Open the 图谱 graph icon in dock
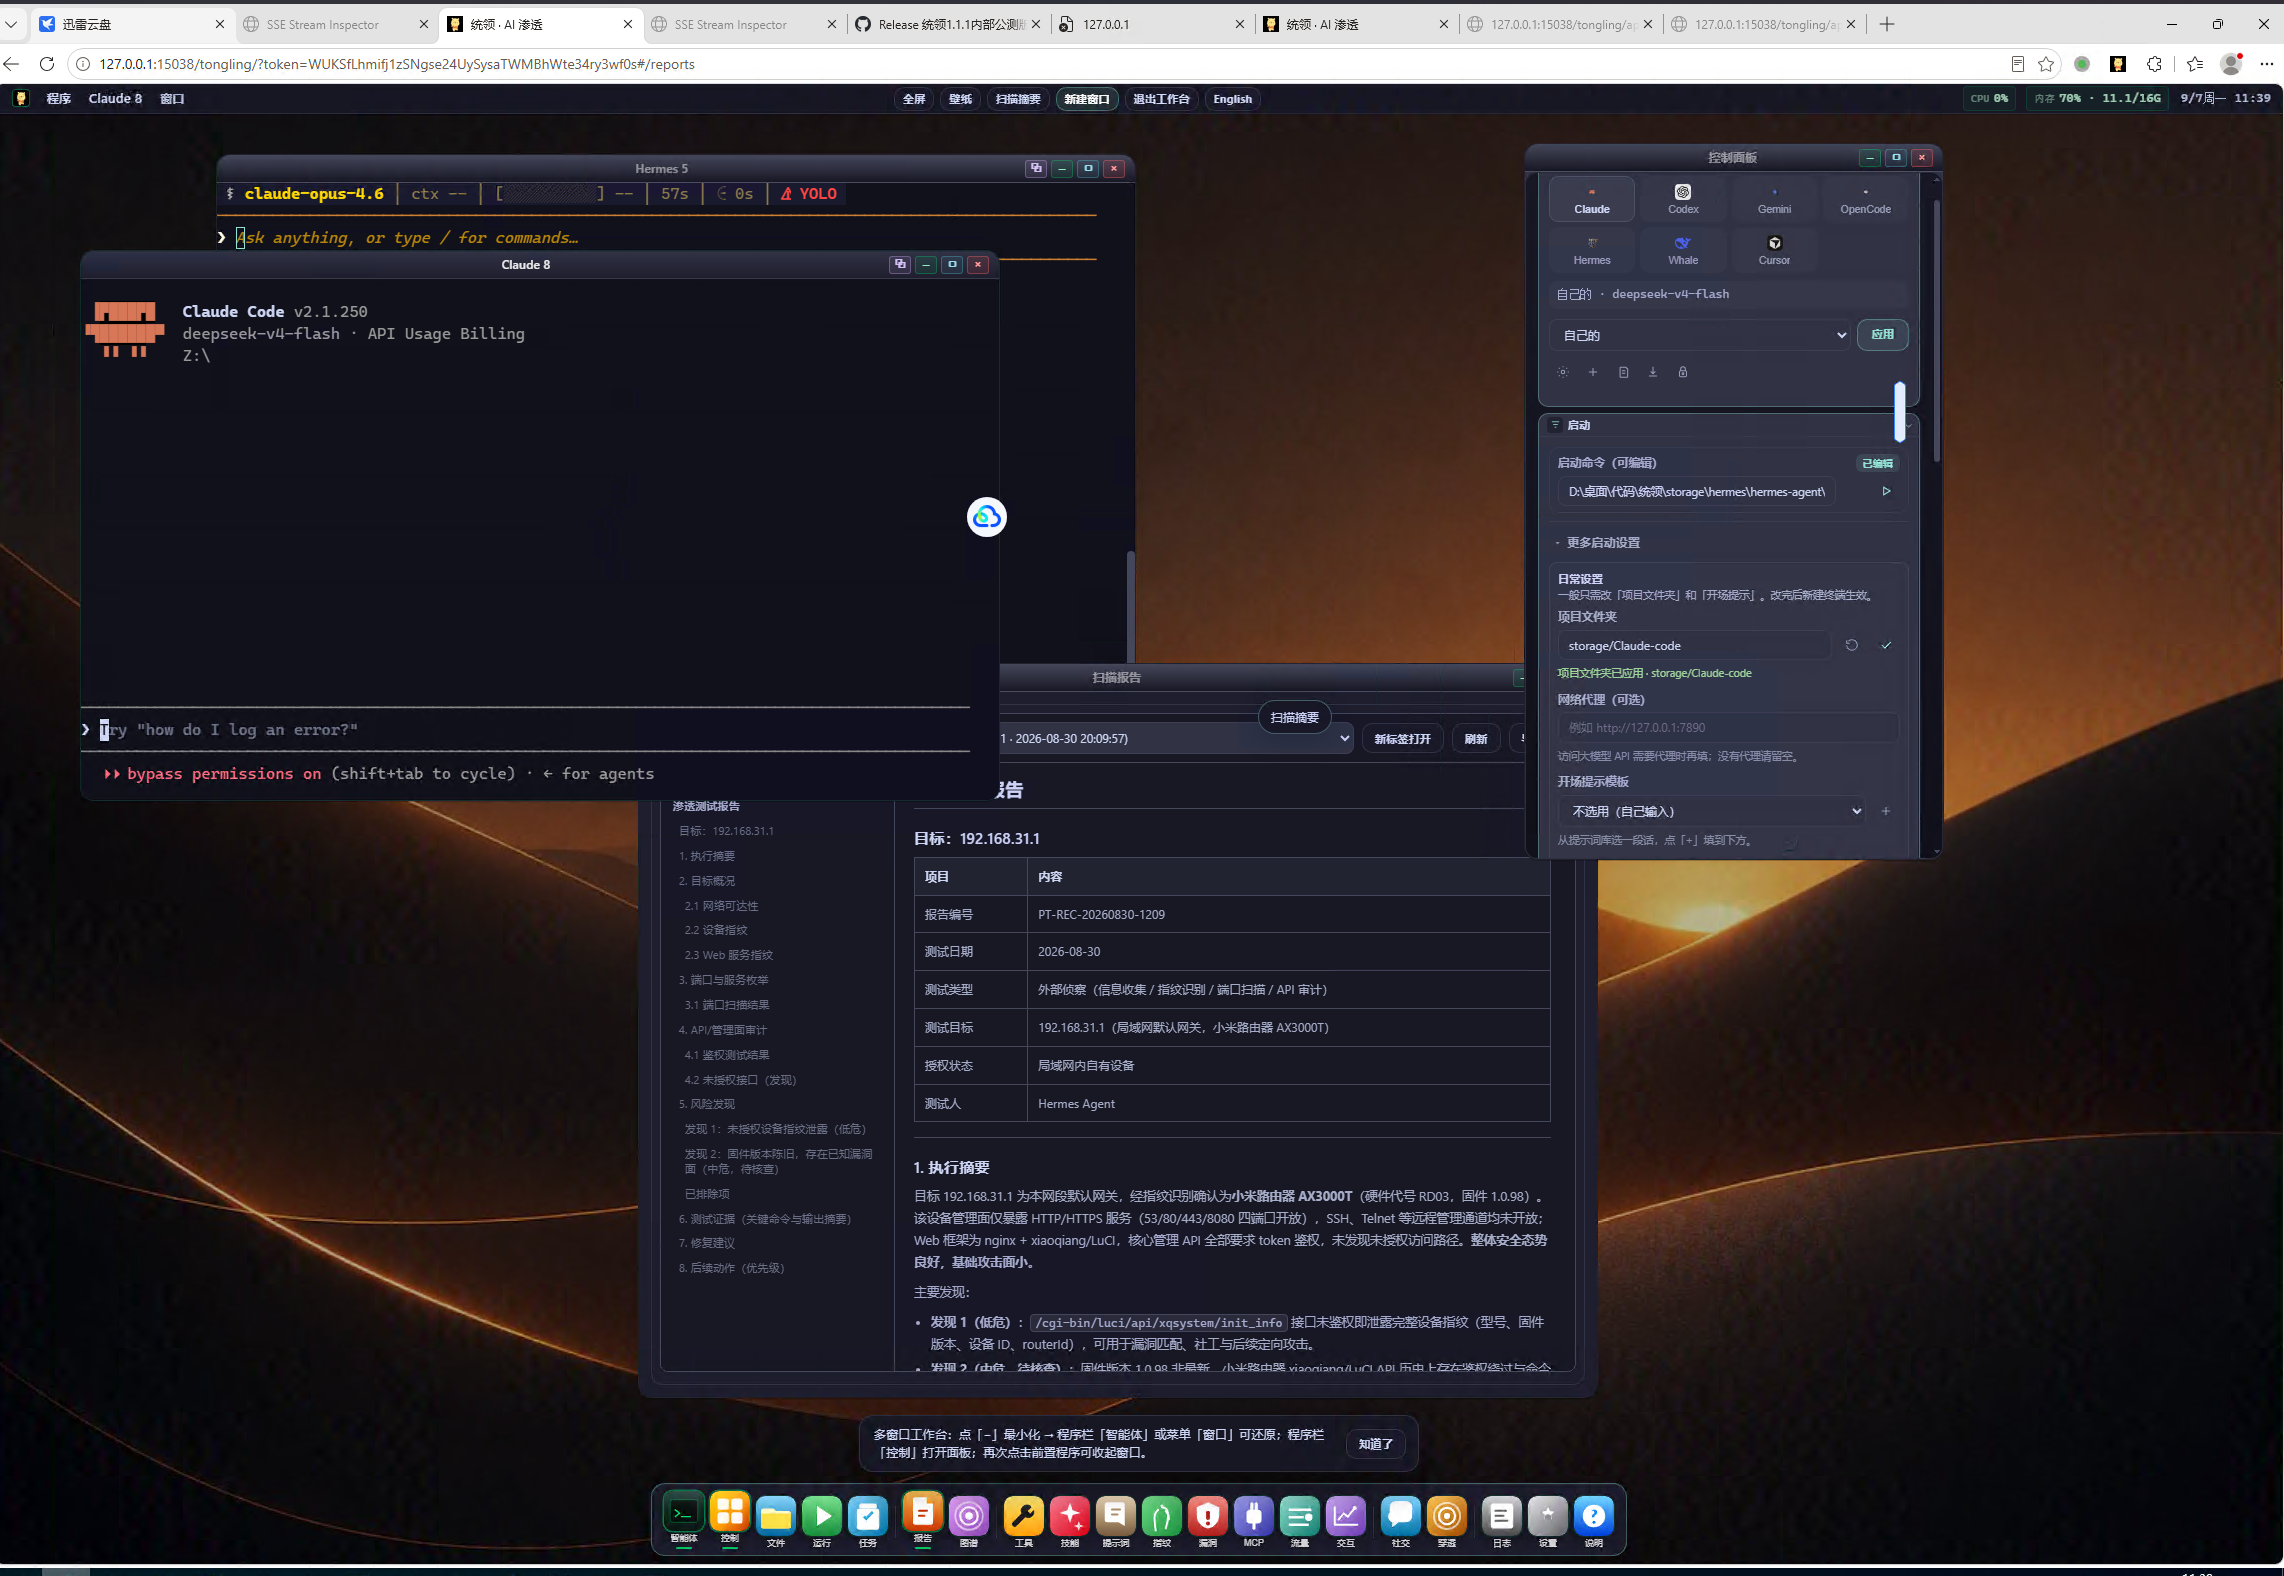The height and width of the screenshot is (1576, 2284). (969, 1517)
